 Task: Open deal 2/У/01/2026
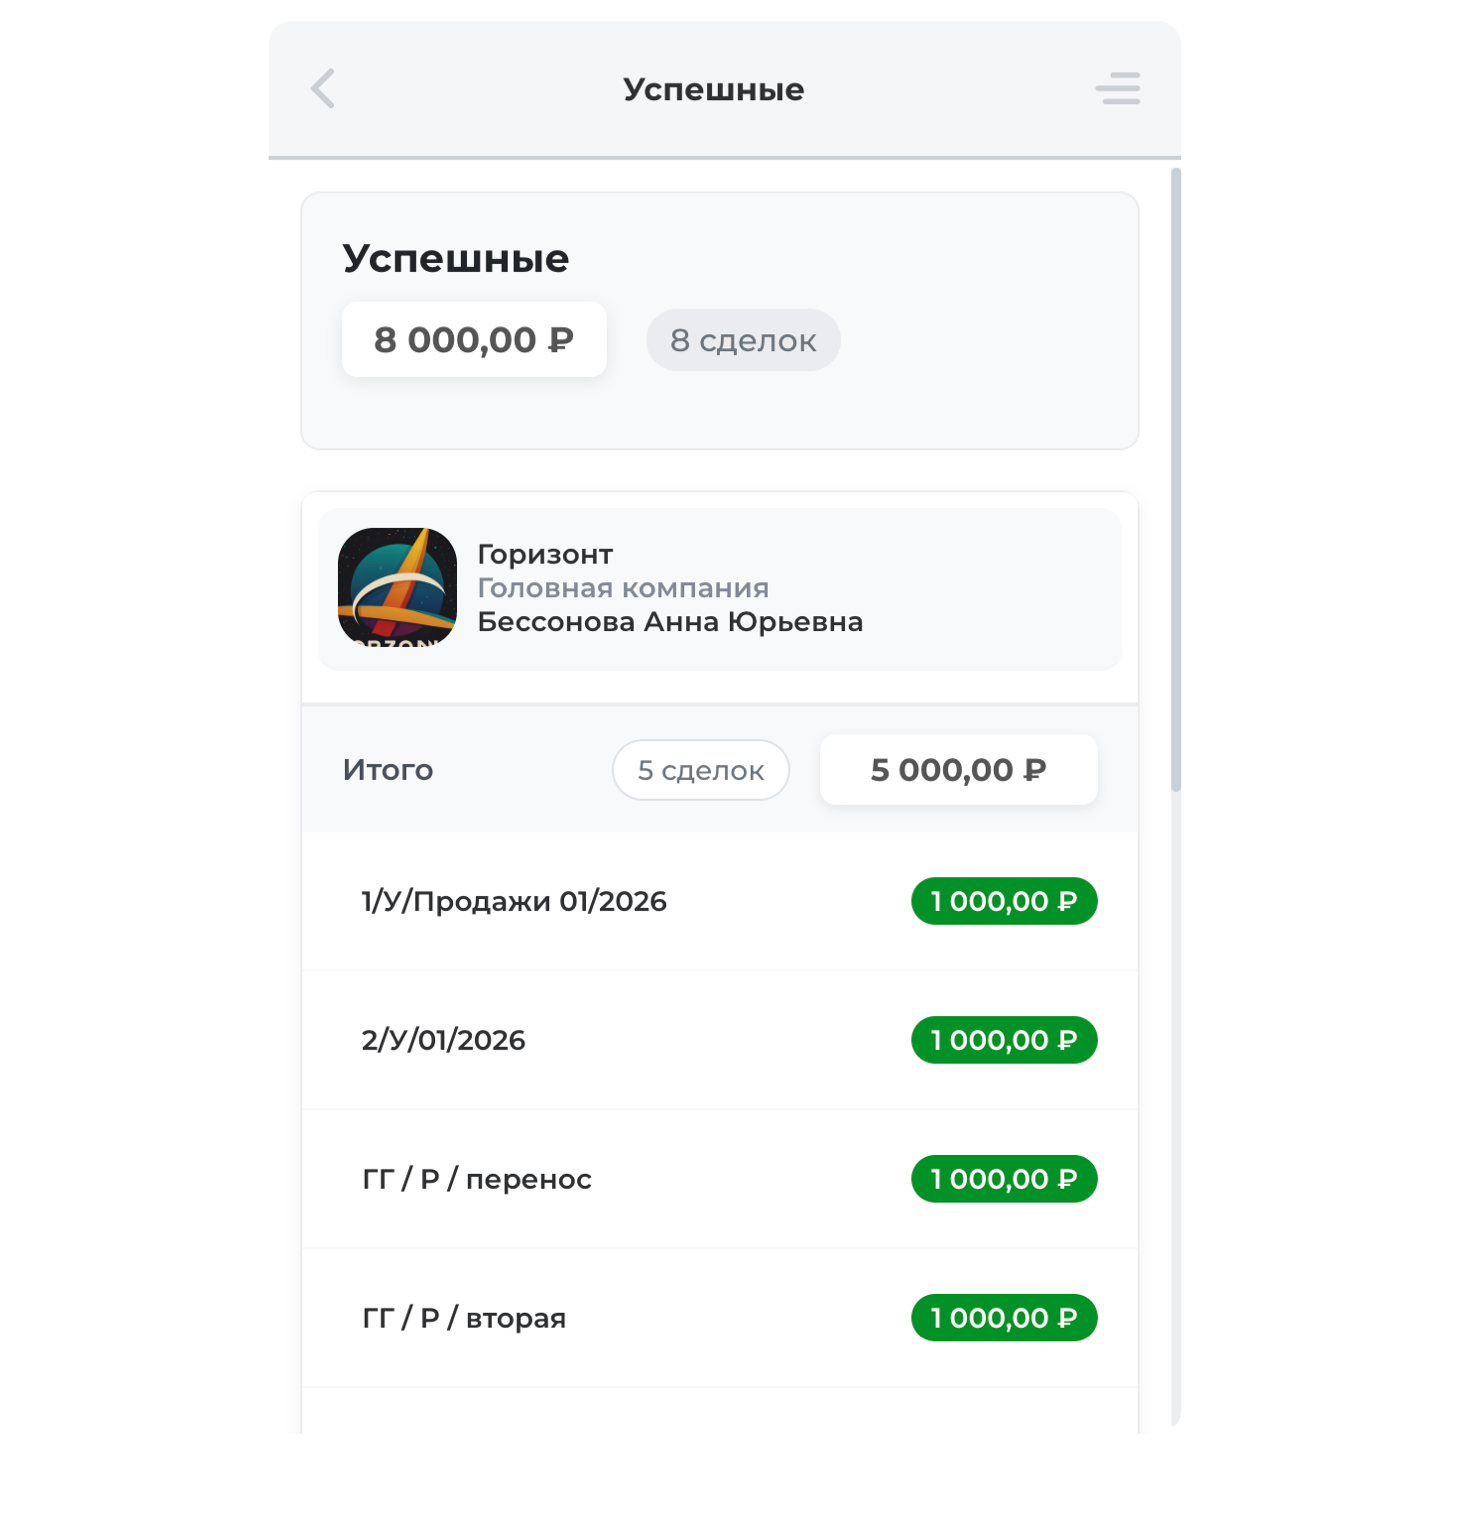click(443, 1040)
